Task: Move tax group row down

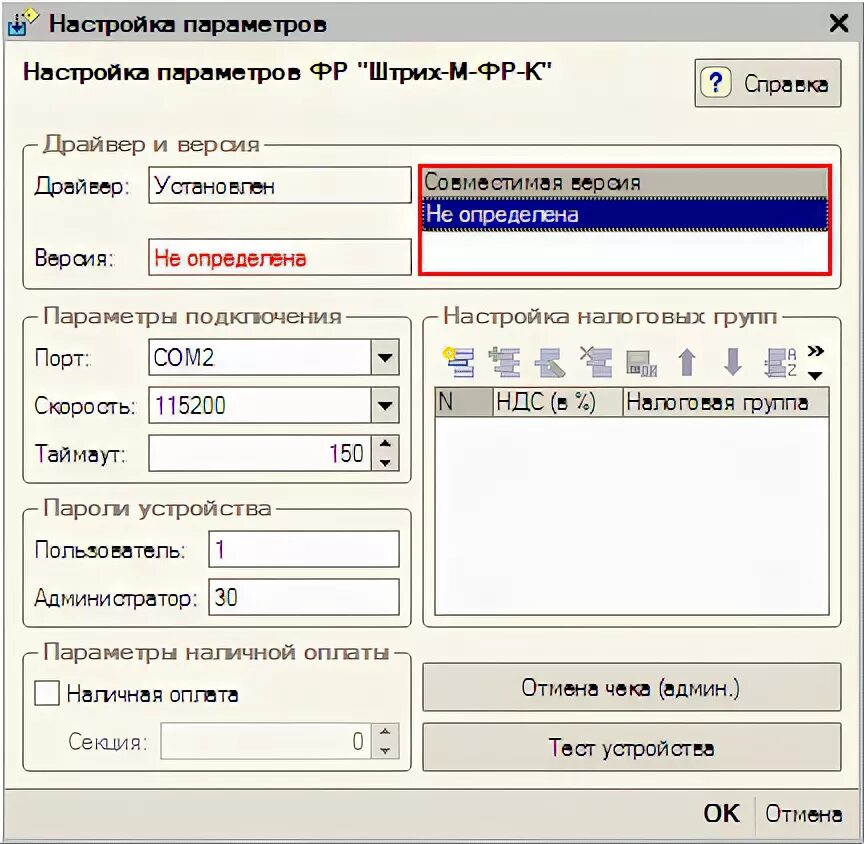Action: (x=732, y=362)
